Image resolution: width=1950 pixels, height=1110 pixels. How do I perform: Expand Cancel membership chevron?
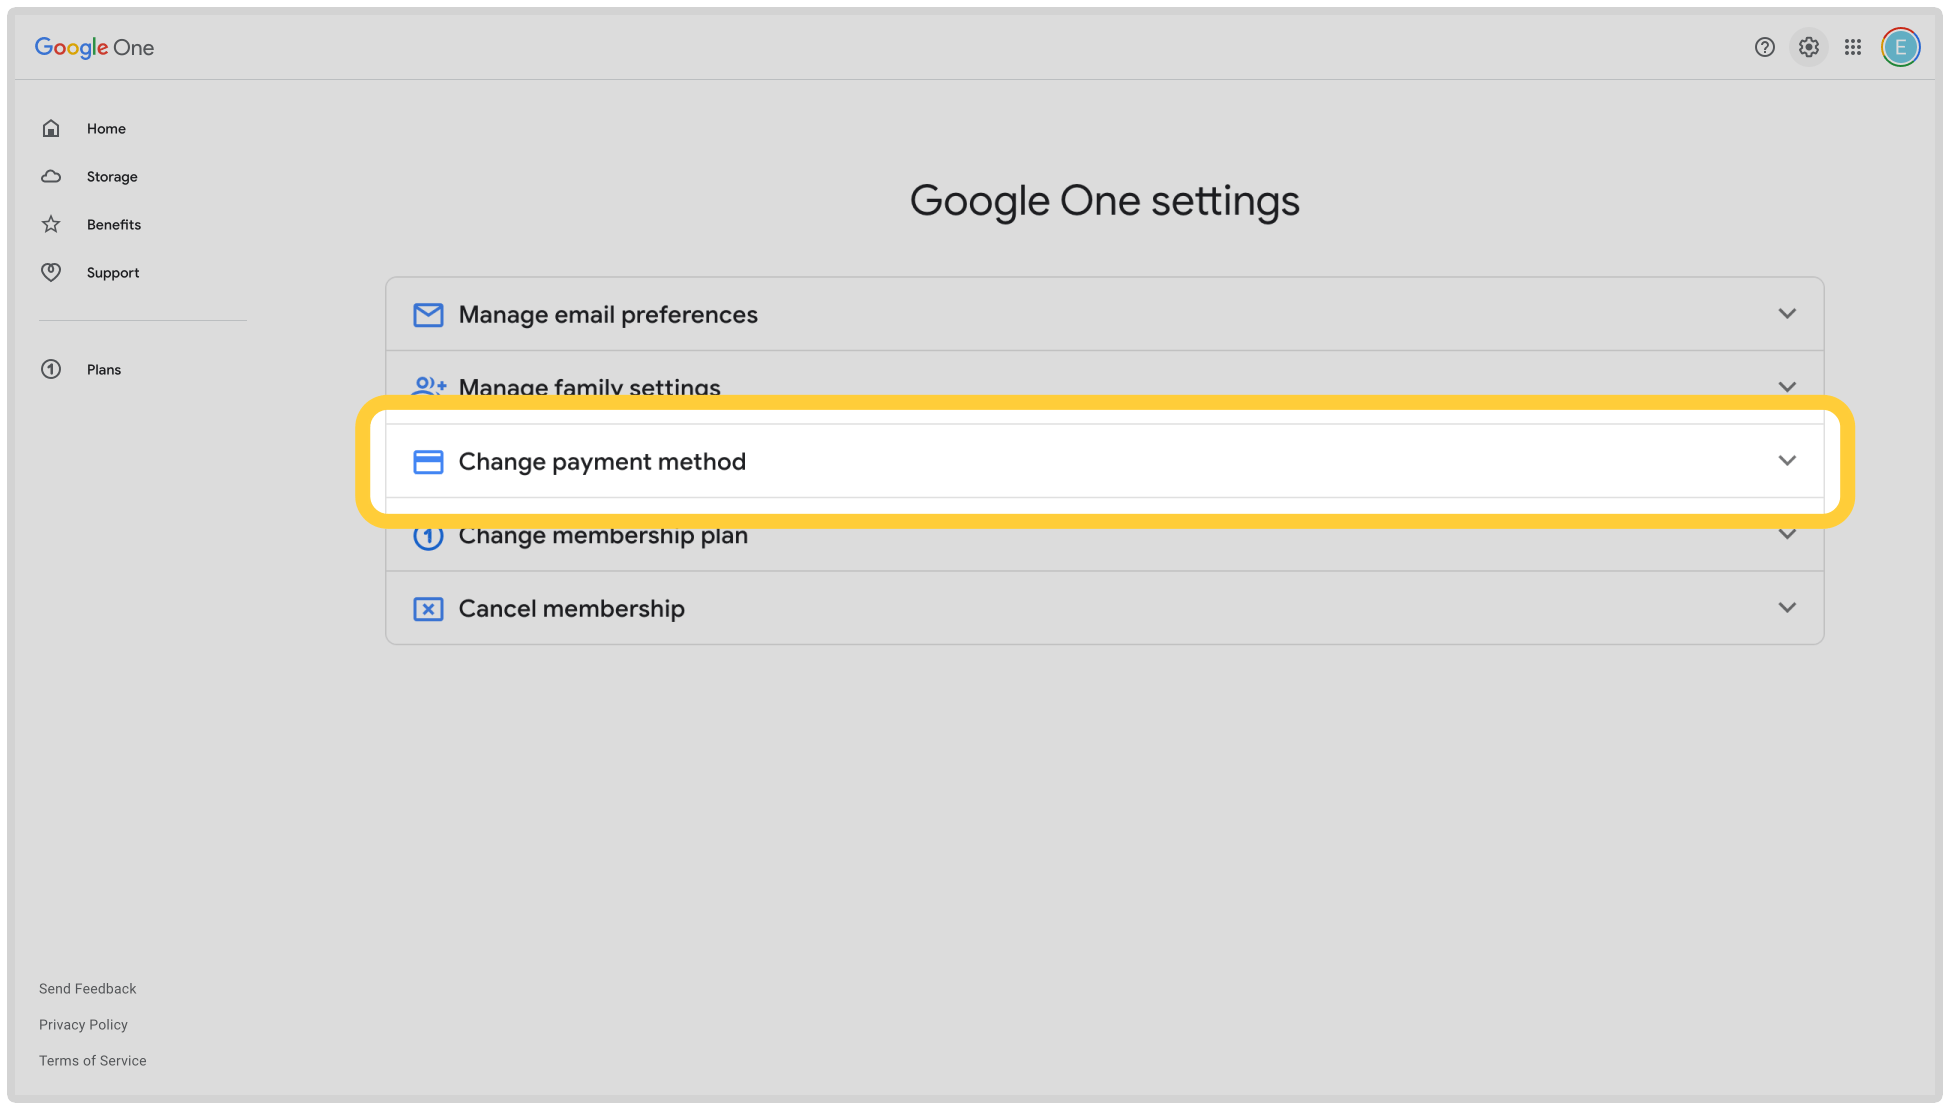1787,608
